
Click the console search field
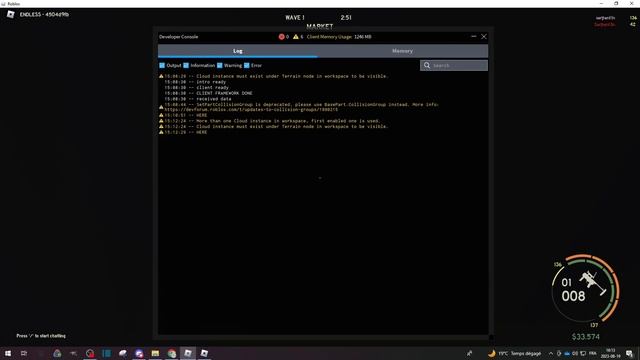[x=454, y=65]
